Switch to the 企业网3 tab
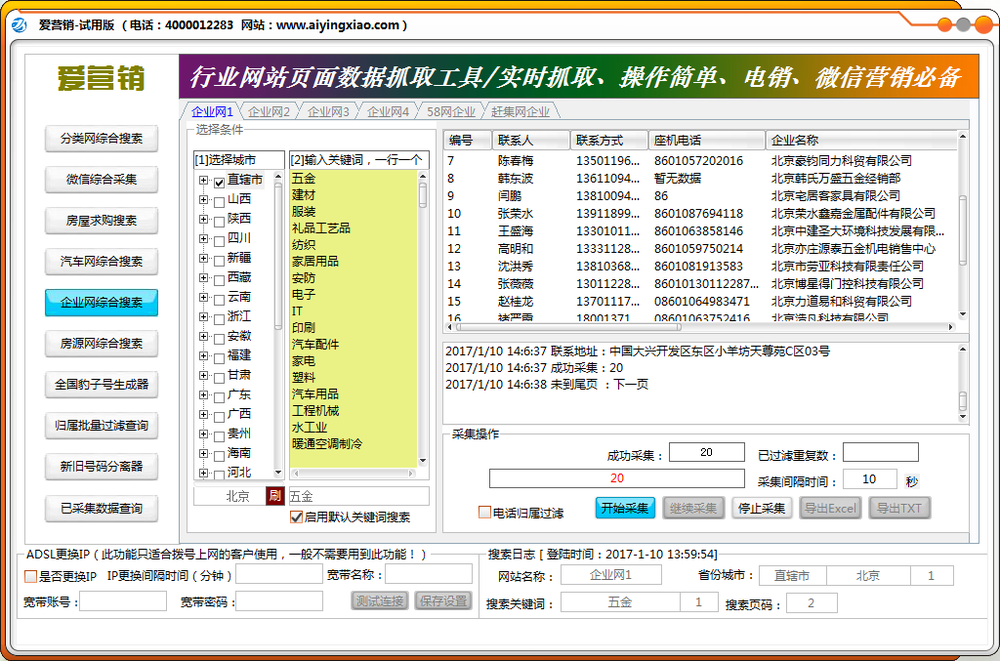Viewport: 1000px width, 661px height. click(328, 112)
